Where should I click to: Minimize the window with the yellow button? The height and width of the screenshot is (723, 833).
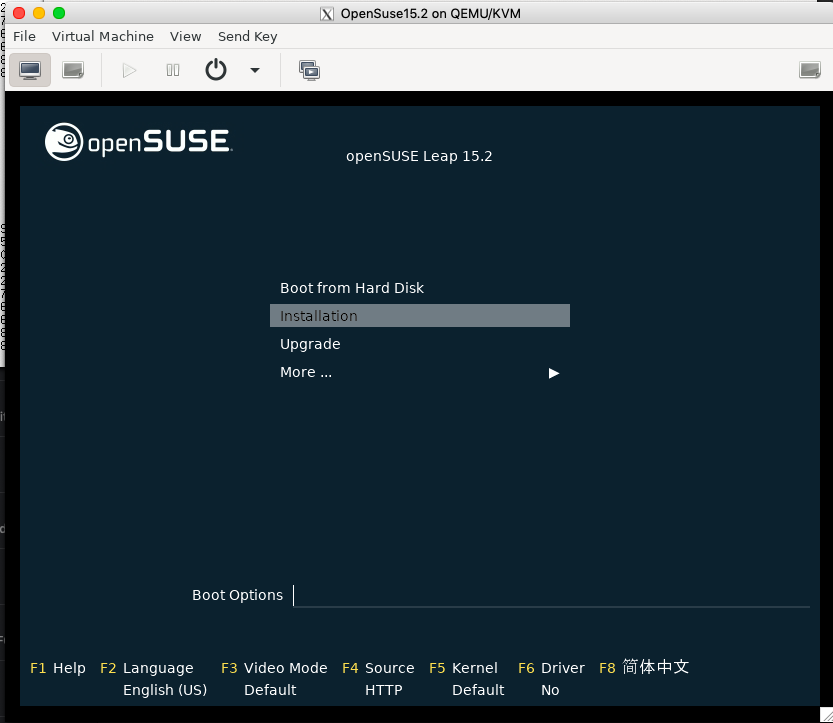[39, 13]
